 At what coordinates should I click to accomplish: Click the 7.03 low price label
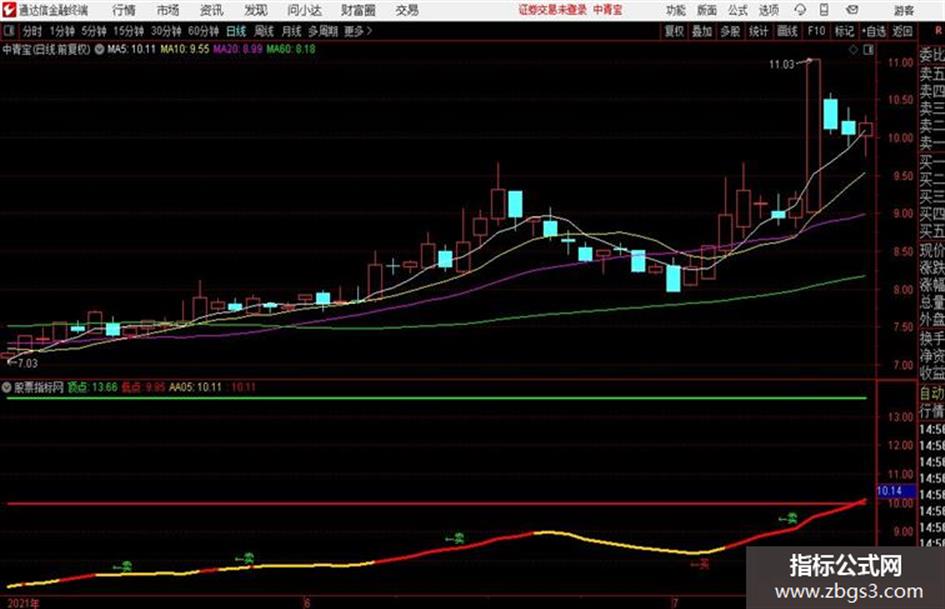coord(27,363)
